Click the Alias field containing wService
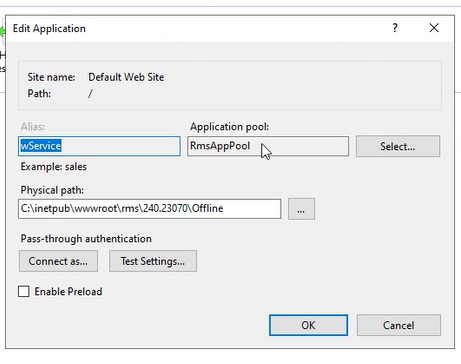The height and width of the screenshot is (364, 461). pos(99,146)
